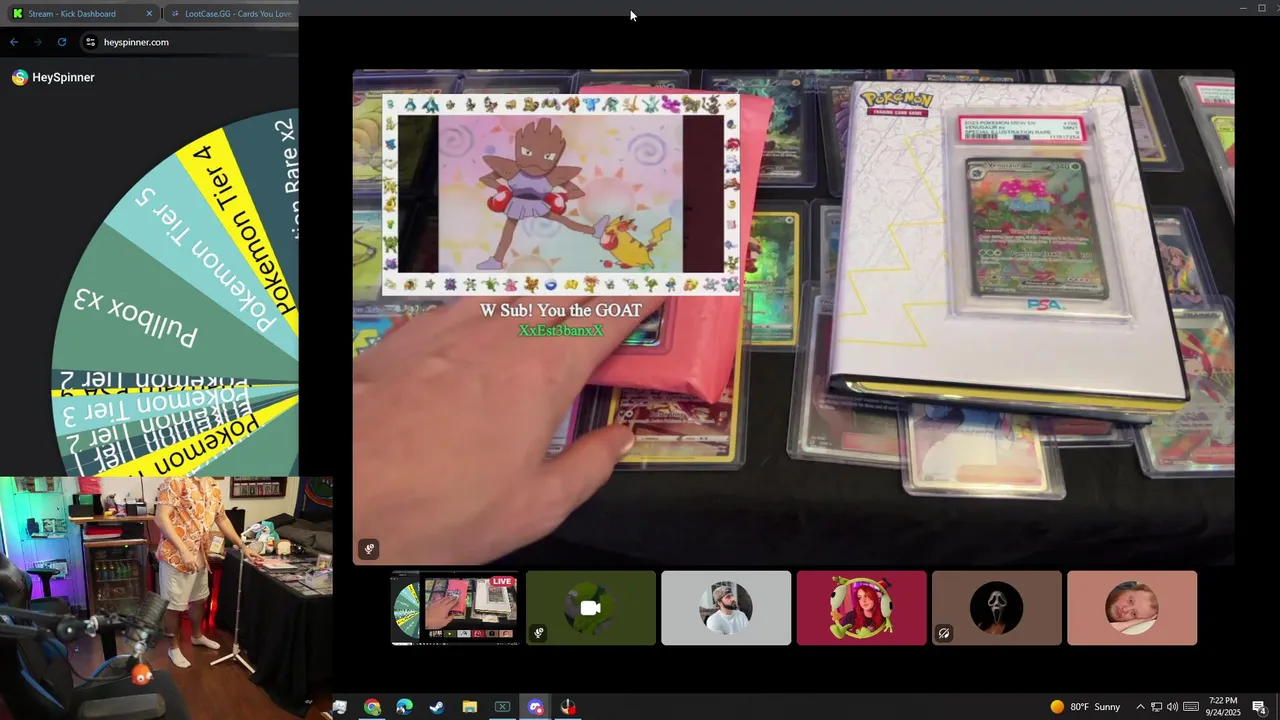Screen dimensions: 1280x720
Task: Open Microsoft Edge from the taskbar
Action: pos(404,707)
